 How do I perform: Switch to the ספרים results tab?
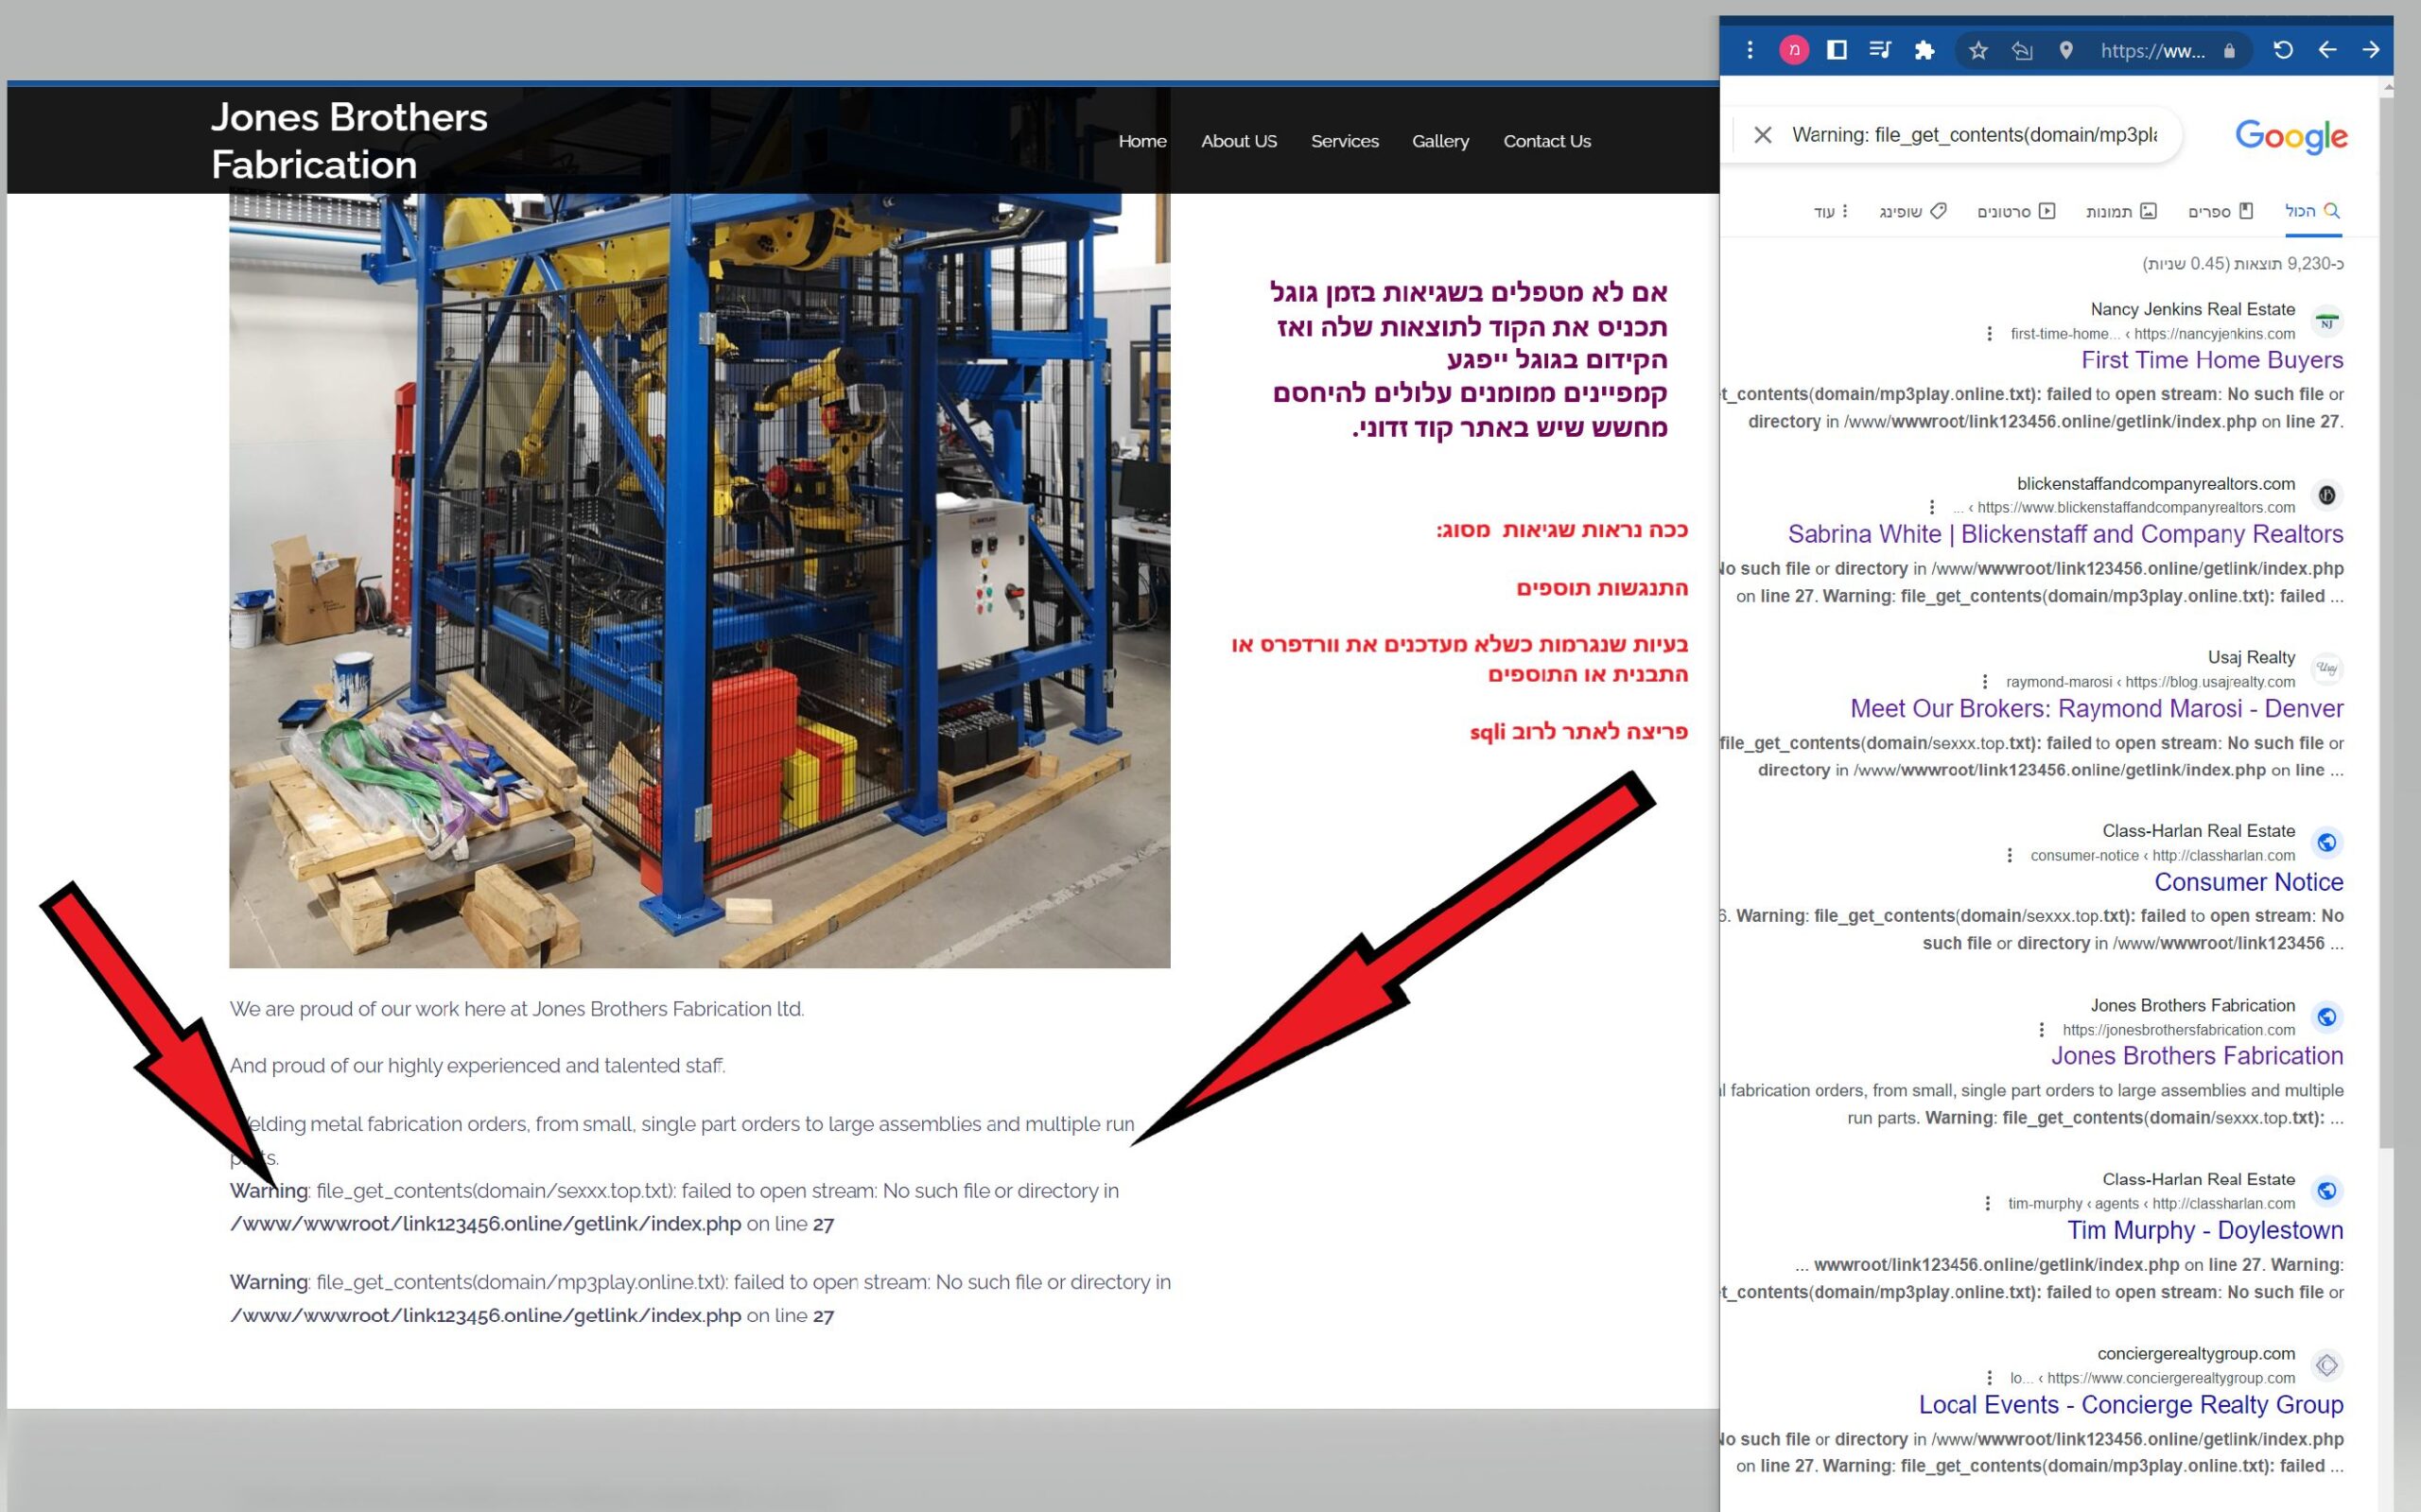click(x=2220, y=211)
